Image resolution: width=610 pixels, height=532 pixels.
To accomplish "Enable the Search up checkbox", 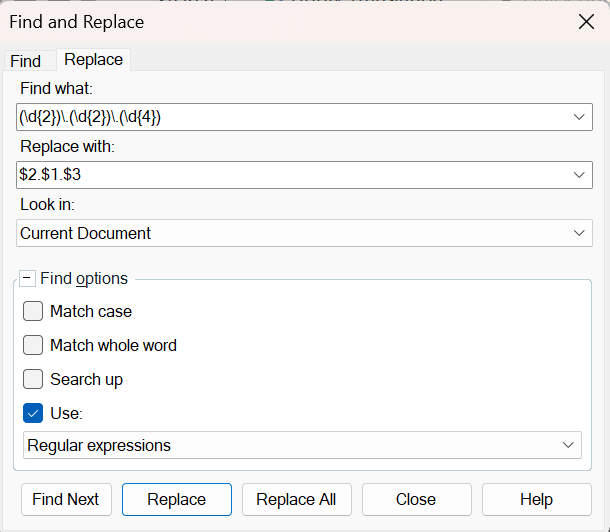I will [34, 379].
